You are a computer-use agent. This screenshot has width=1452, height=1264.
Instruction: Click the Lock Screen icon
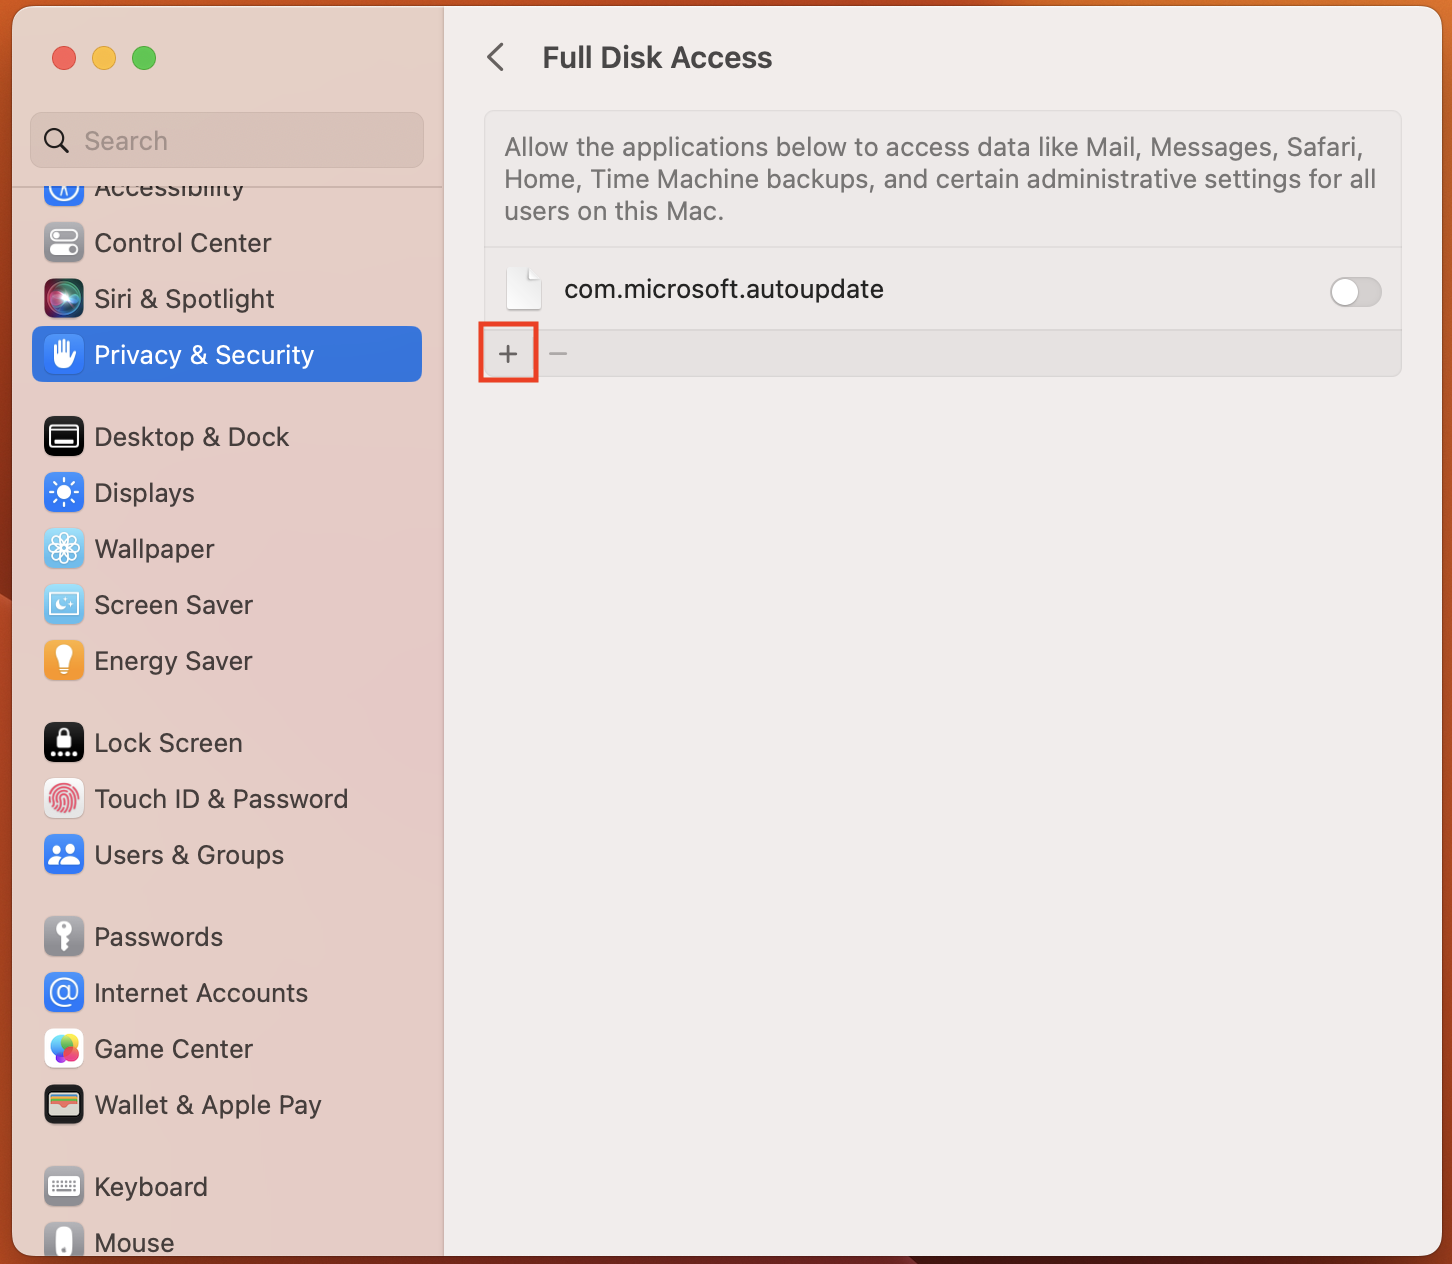64,743
